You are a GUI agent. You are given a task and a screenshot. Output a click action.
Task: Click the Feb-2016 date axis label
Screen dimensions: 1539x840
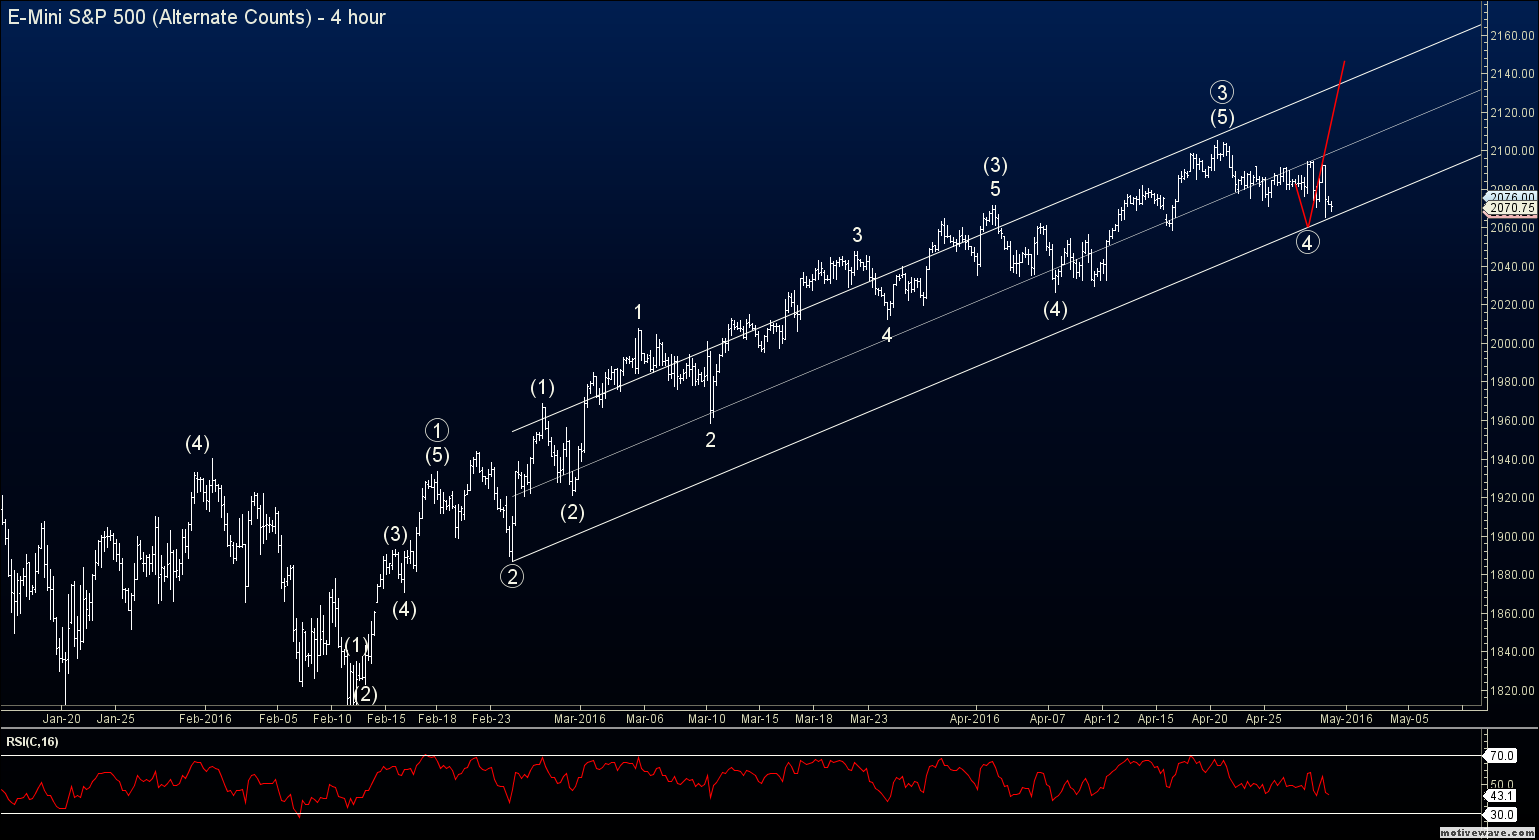204,718
